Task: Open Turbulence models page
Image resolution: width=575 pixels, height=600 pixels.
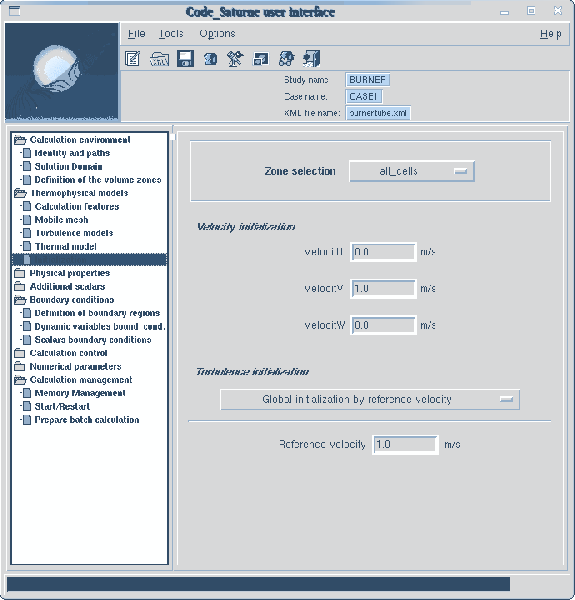Action: click(74, 233)
